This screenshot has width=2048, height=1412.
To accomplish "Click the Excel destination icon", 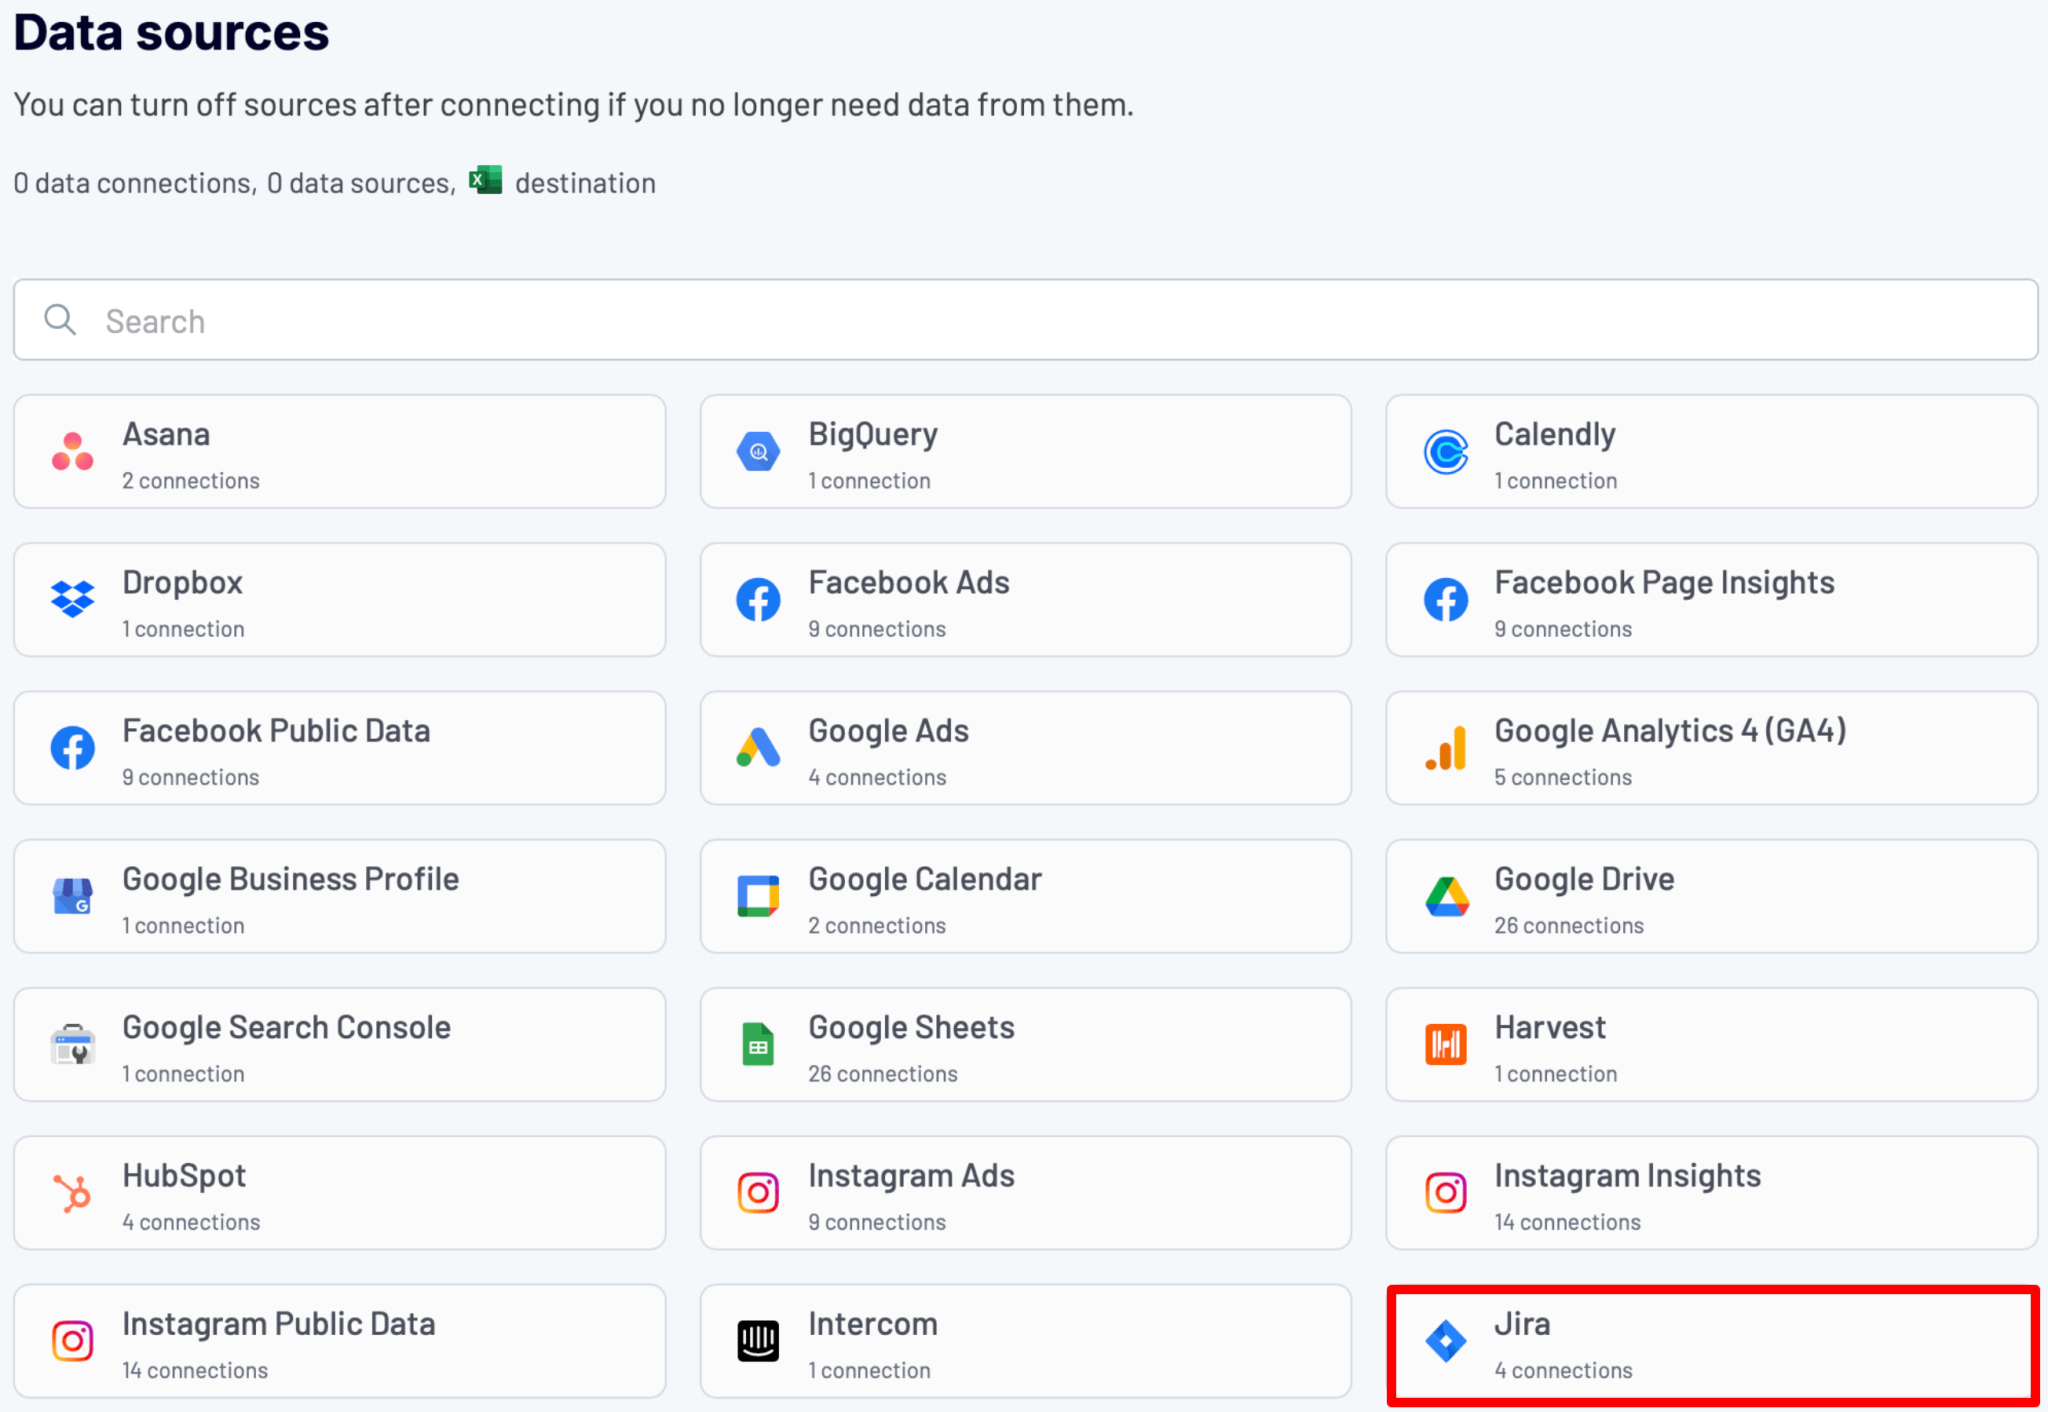I will click(x=487, y=180).
